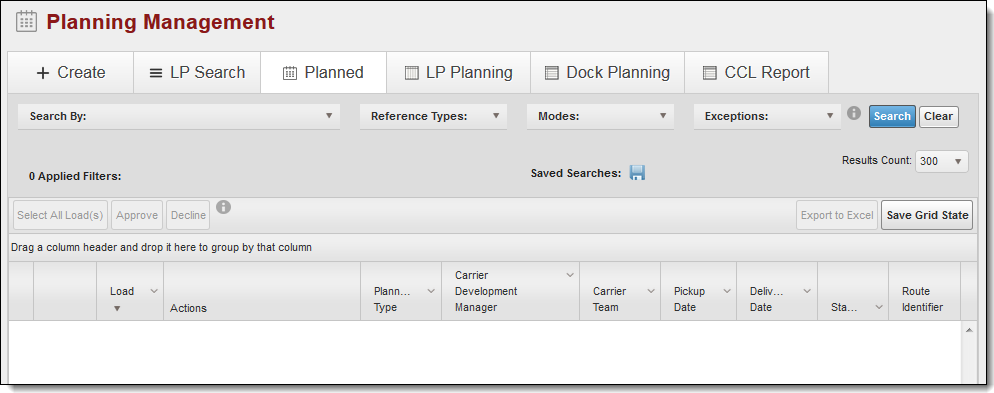Viewport: 994px width, 393px height.
Task: Click the info icon next to Decline
Action: (223, 207)
